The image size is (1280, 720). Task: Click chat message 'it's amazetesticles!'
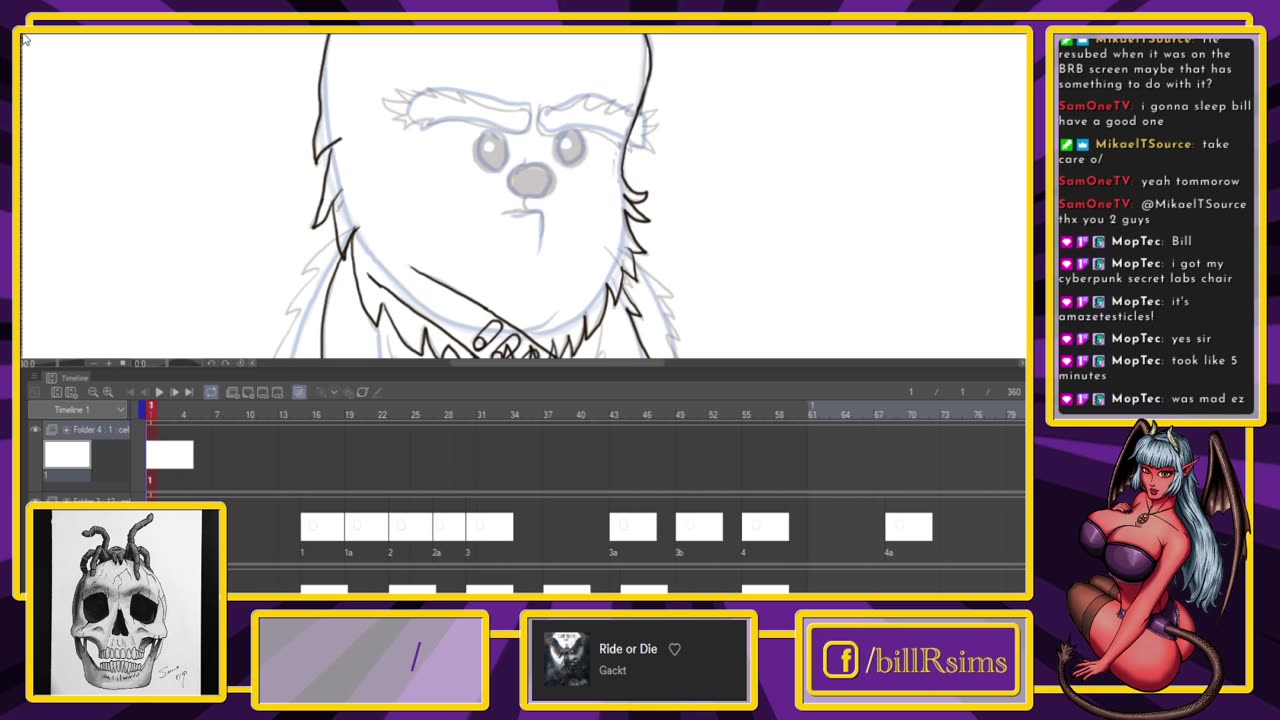pos(1124,308)
